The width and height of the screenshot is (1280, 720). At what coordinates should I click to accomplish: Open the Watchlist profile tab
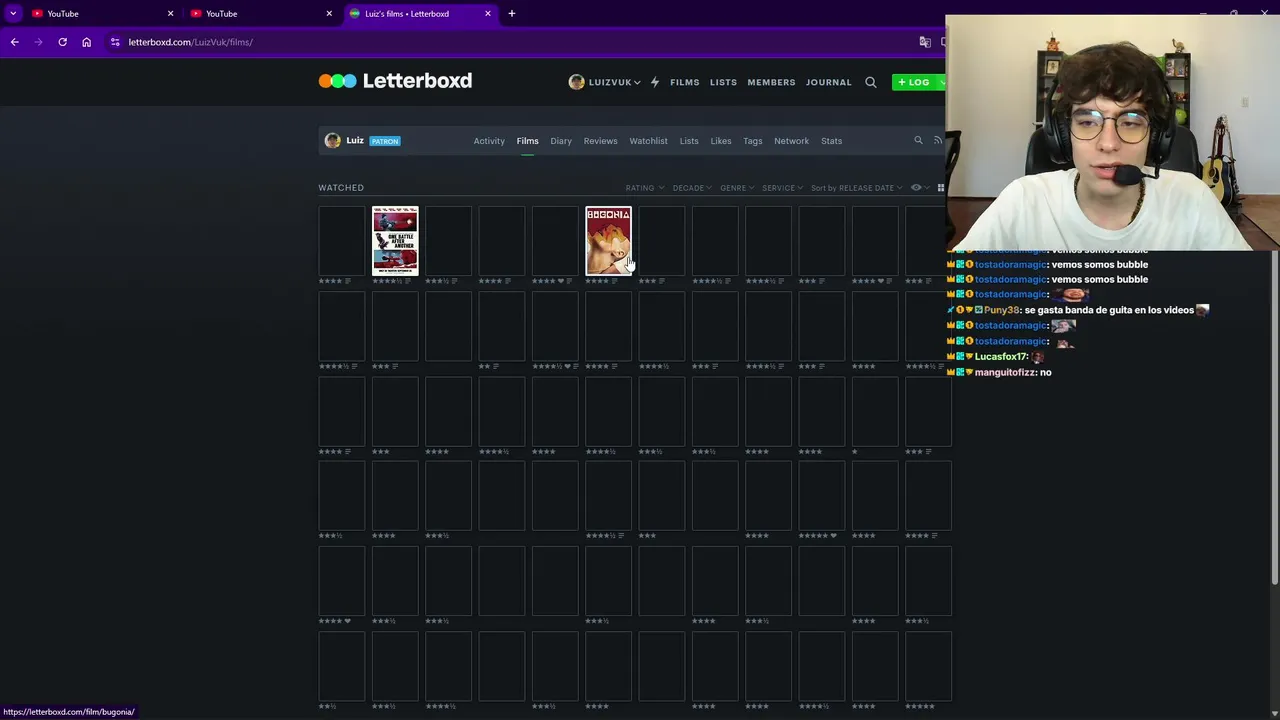pyautogui.click(x=648, y=141)
